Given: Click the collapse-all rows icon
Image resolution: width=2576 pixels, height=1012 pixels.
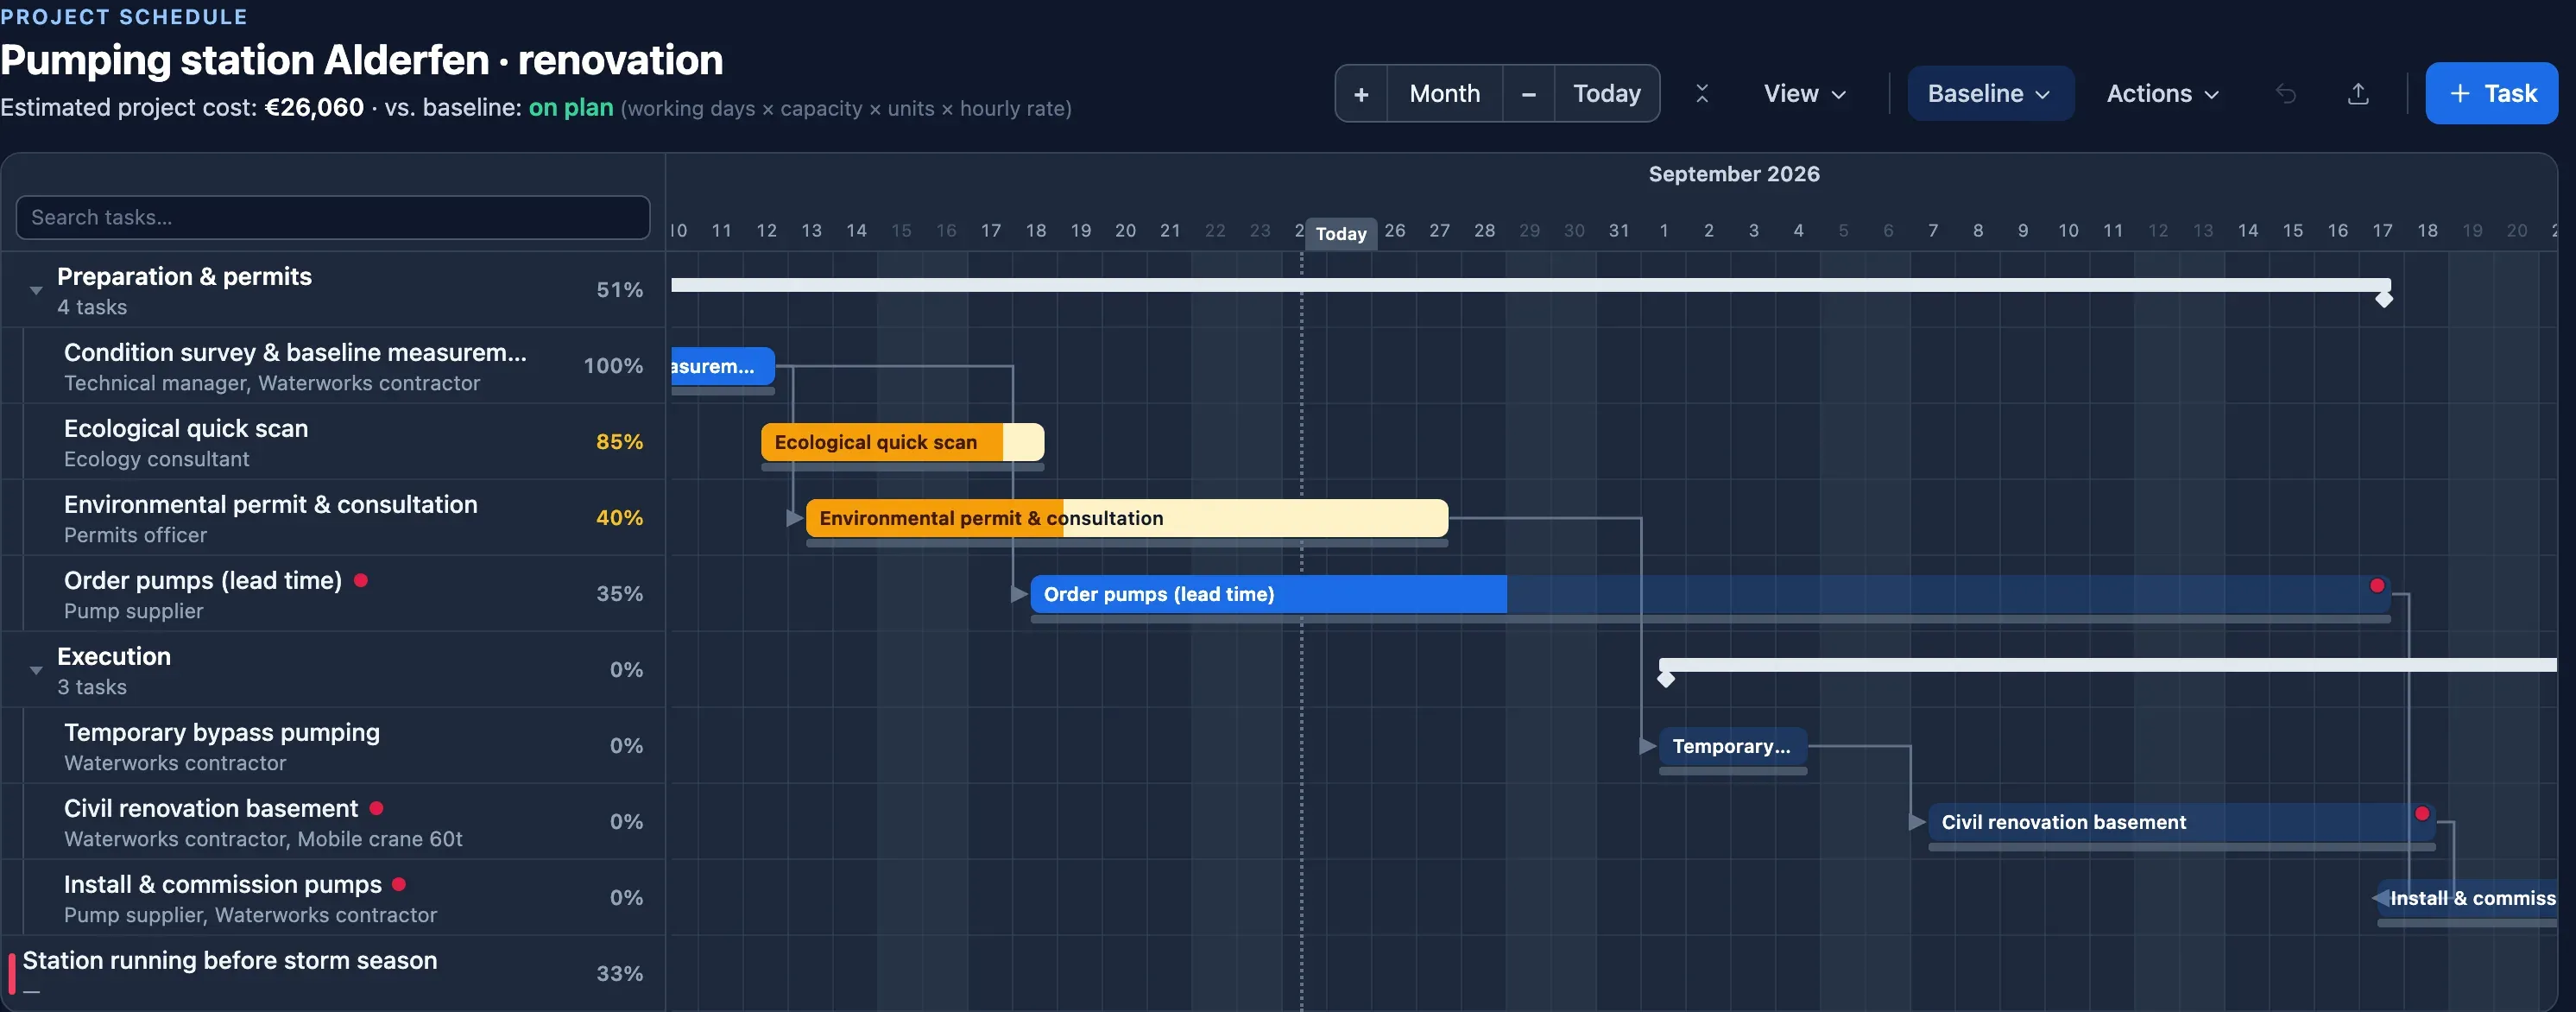Looking at the screenshot, I should [1702, 93].
